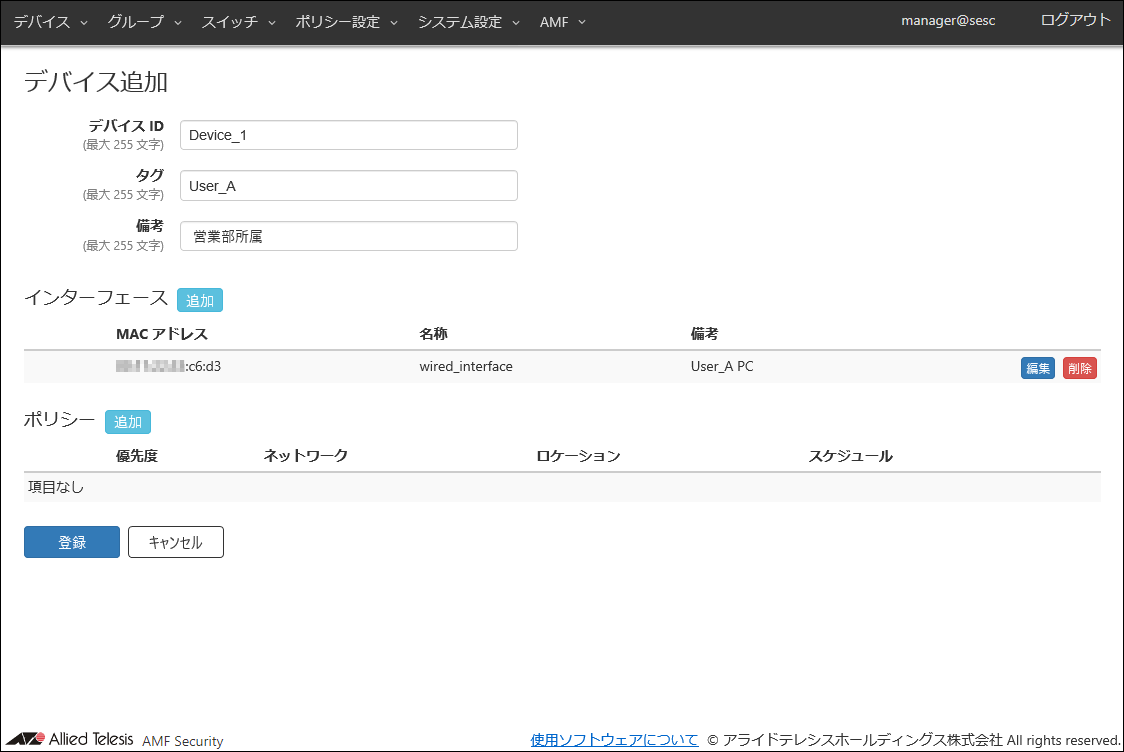Open the デバイス dropdown menu
The width and height of the screenshot is (1124, 752).
coord(50,22)
